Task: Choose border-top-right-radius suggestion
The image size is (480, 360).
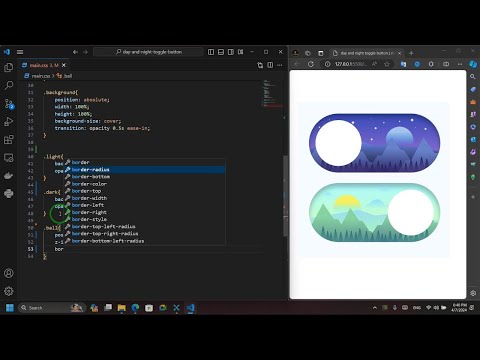Action: [145, 234]
